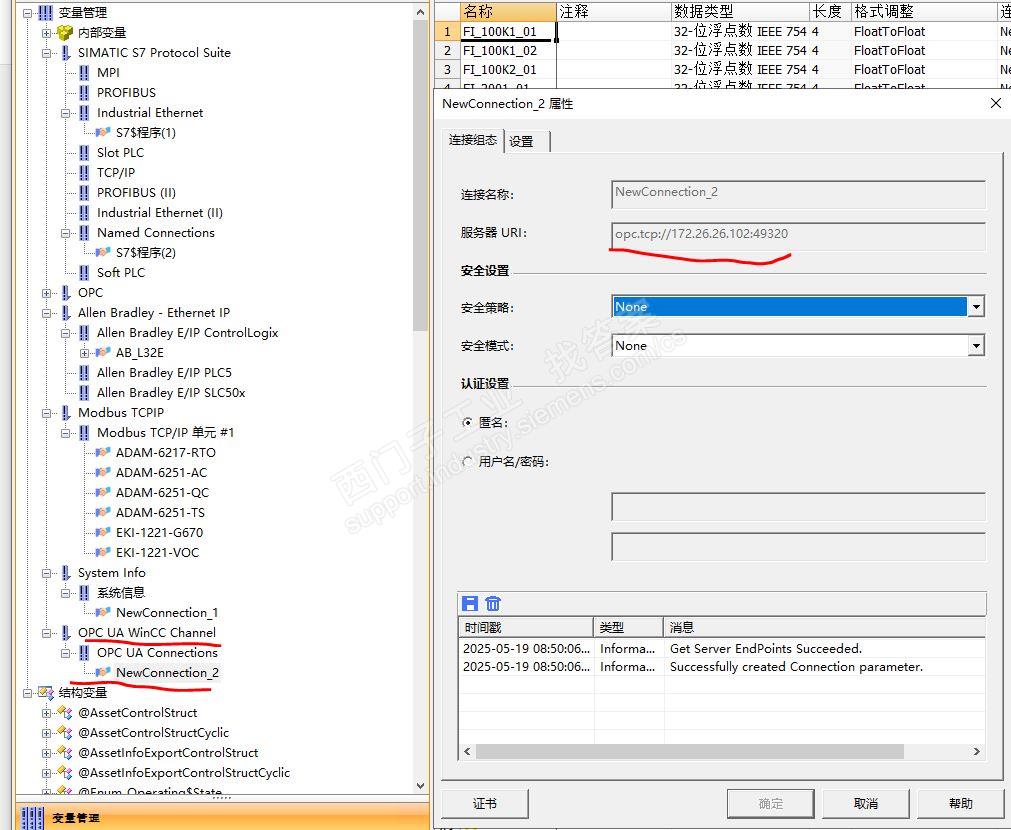Click the 时间戳 column header in log

point(525,627)
